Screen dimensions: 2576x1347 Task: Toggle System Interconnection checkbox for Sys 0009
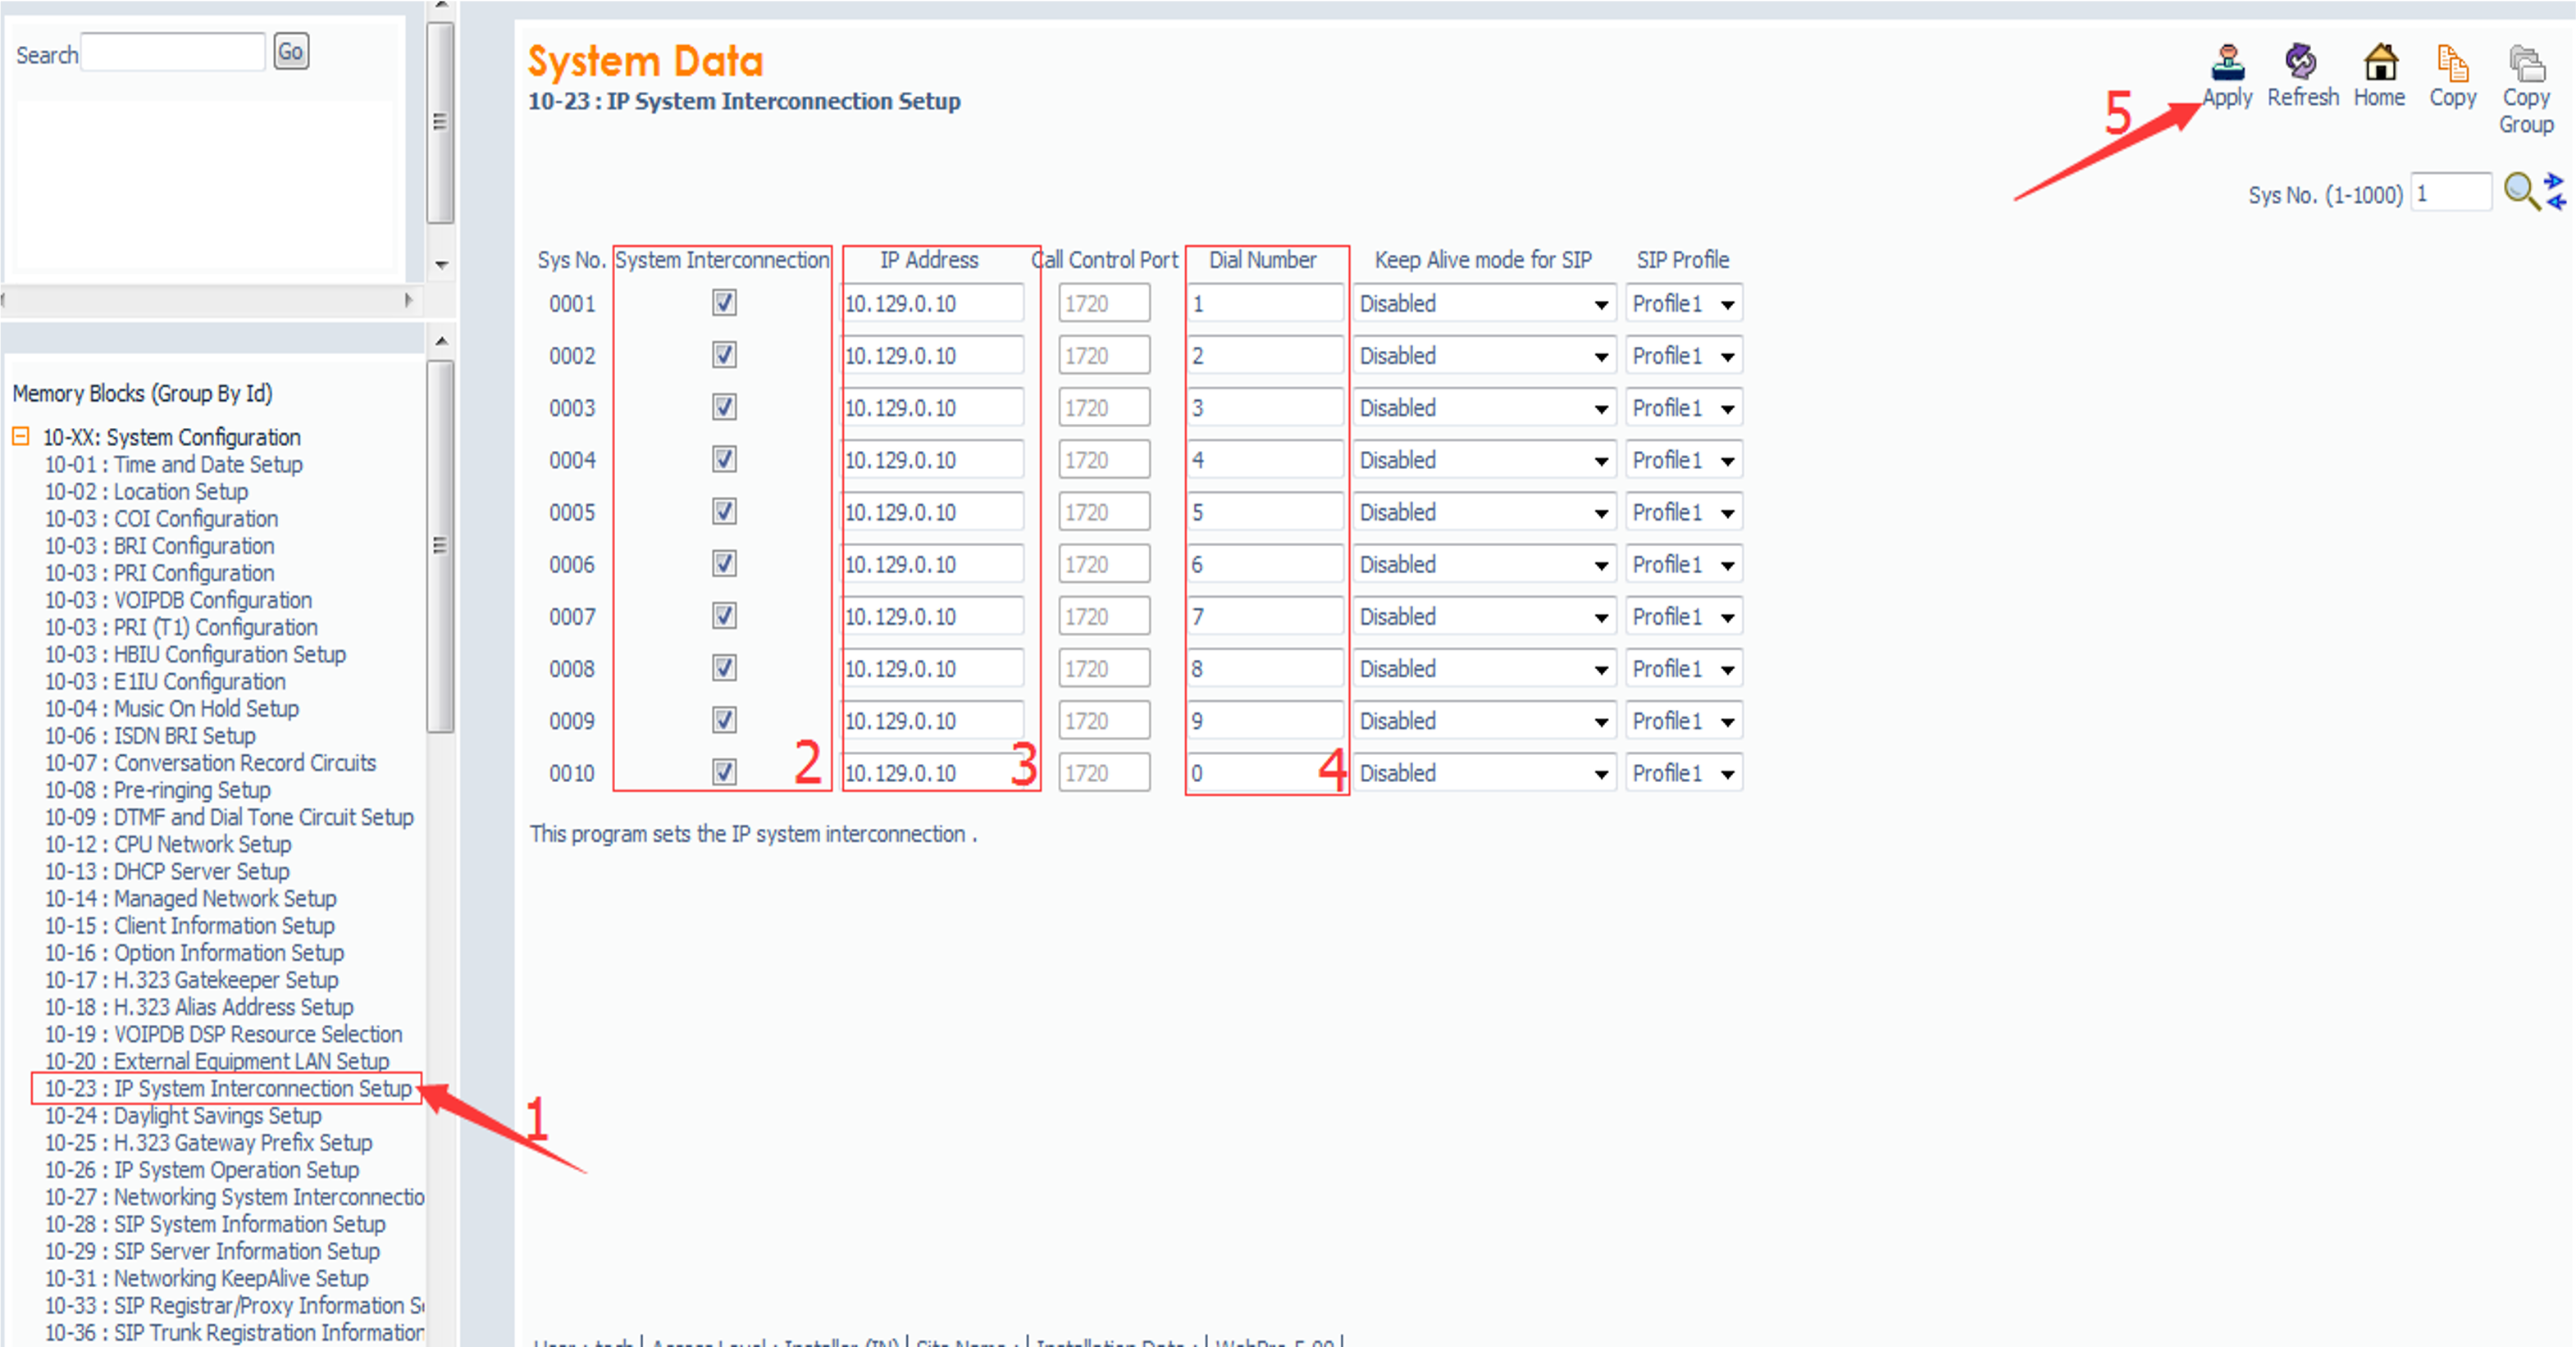click(x=724, y=720)
